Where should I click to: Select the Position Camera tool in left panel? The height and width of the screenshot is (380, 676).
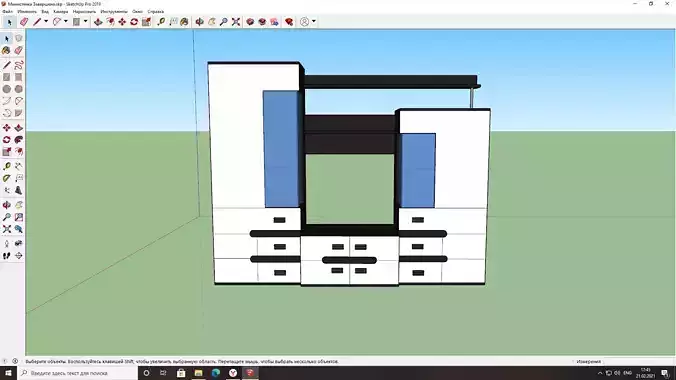pos(6,244)
